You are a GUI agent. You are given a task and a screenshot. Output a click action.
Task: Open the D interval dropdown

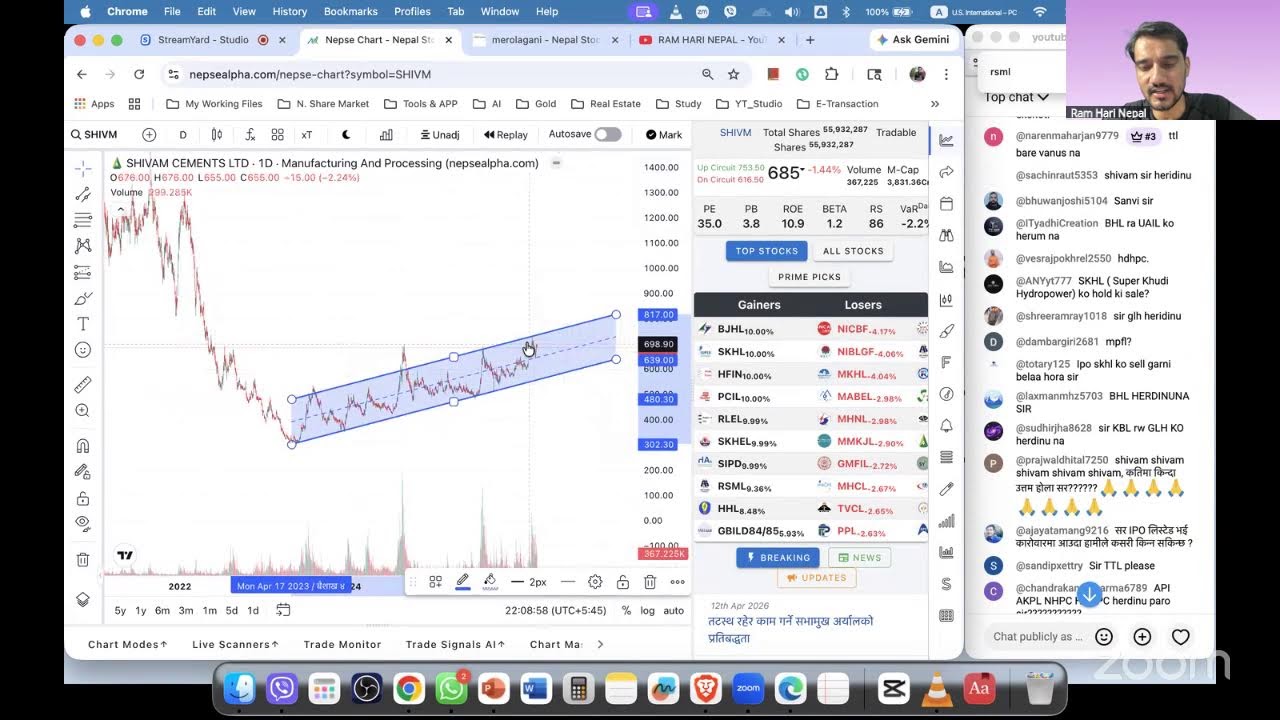point(183,134)
